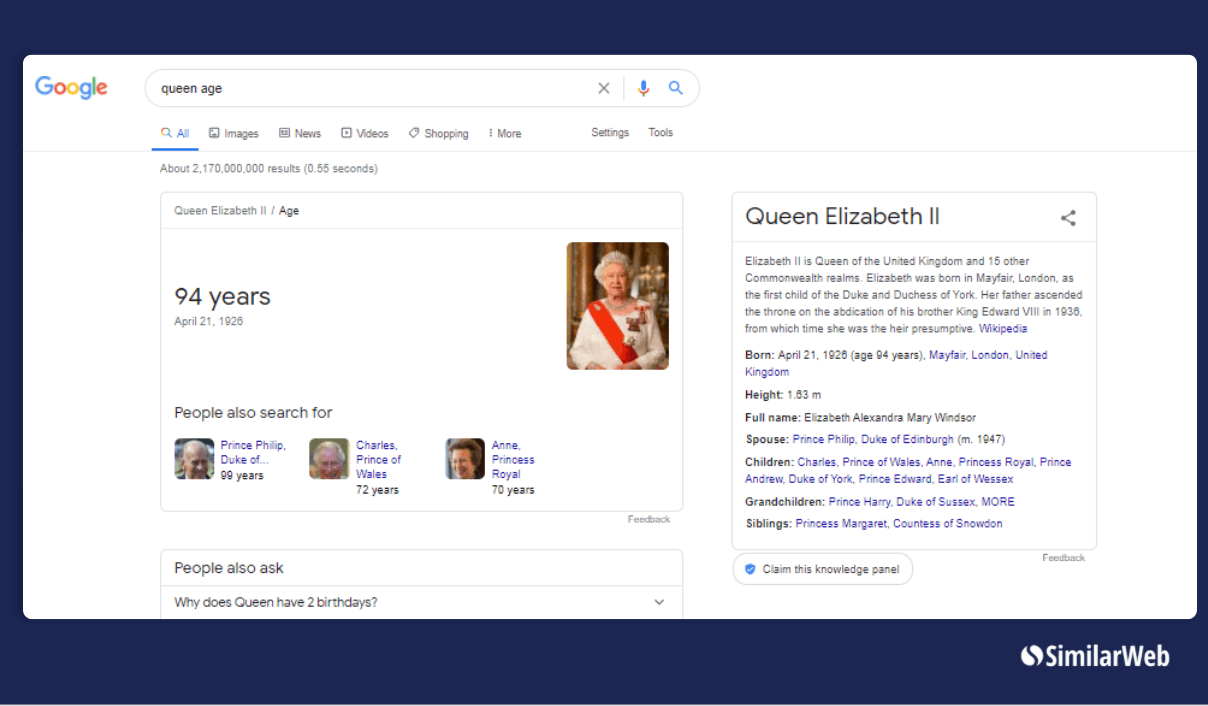Image resolution: width=1208 pixels, height=706 pixels.
Task: Expand 'Why does Queen have 2 birthdays?'
Action: (x=421, y=602)
